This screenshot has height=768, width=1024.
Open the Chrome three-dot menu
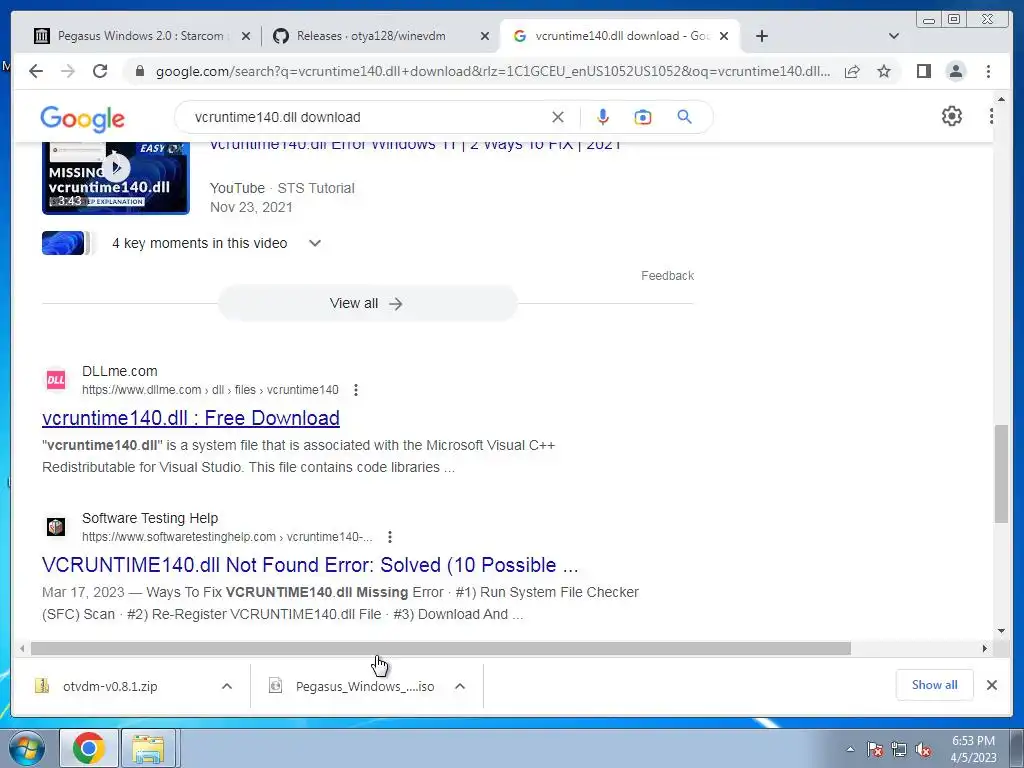click(x=988, y=71)
